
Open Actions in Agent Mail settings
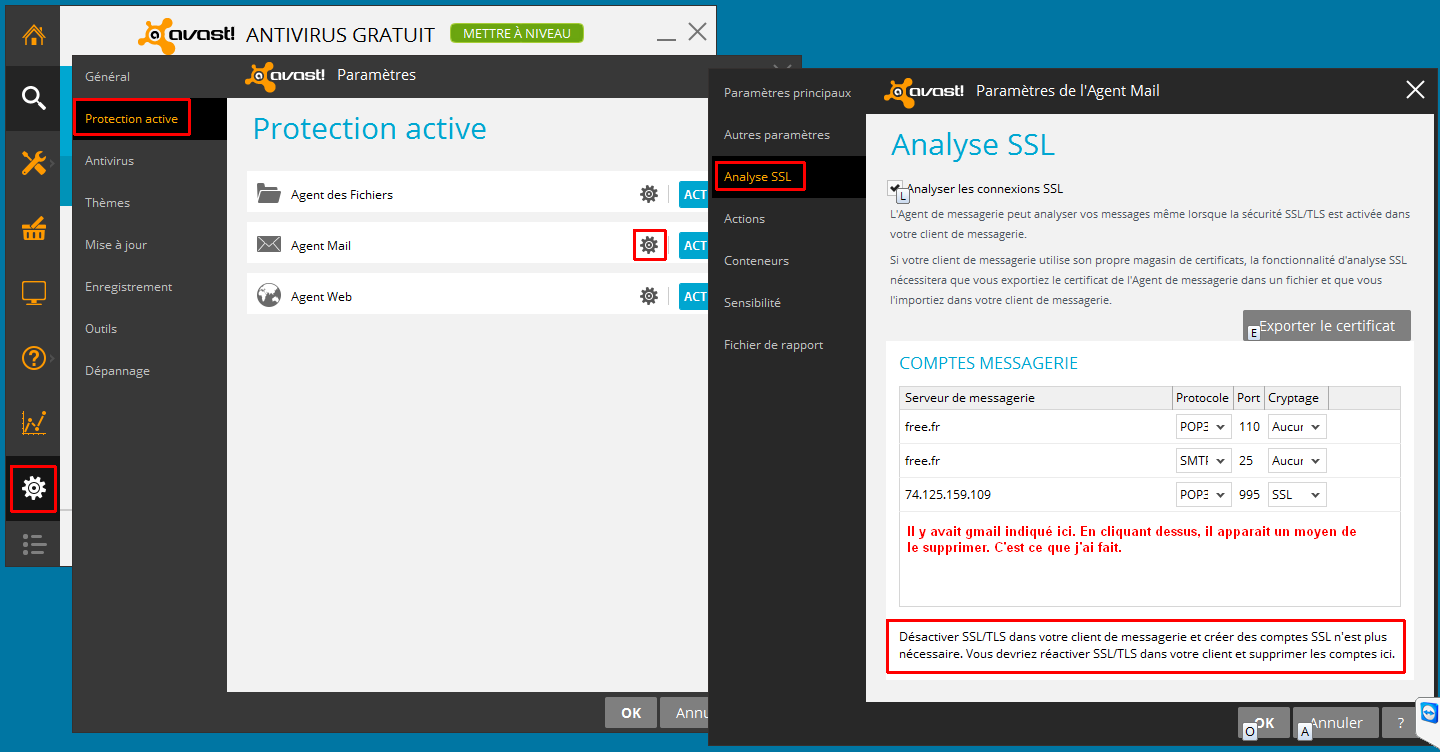pos(744,218)
